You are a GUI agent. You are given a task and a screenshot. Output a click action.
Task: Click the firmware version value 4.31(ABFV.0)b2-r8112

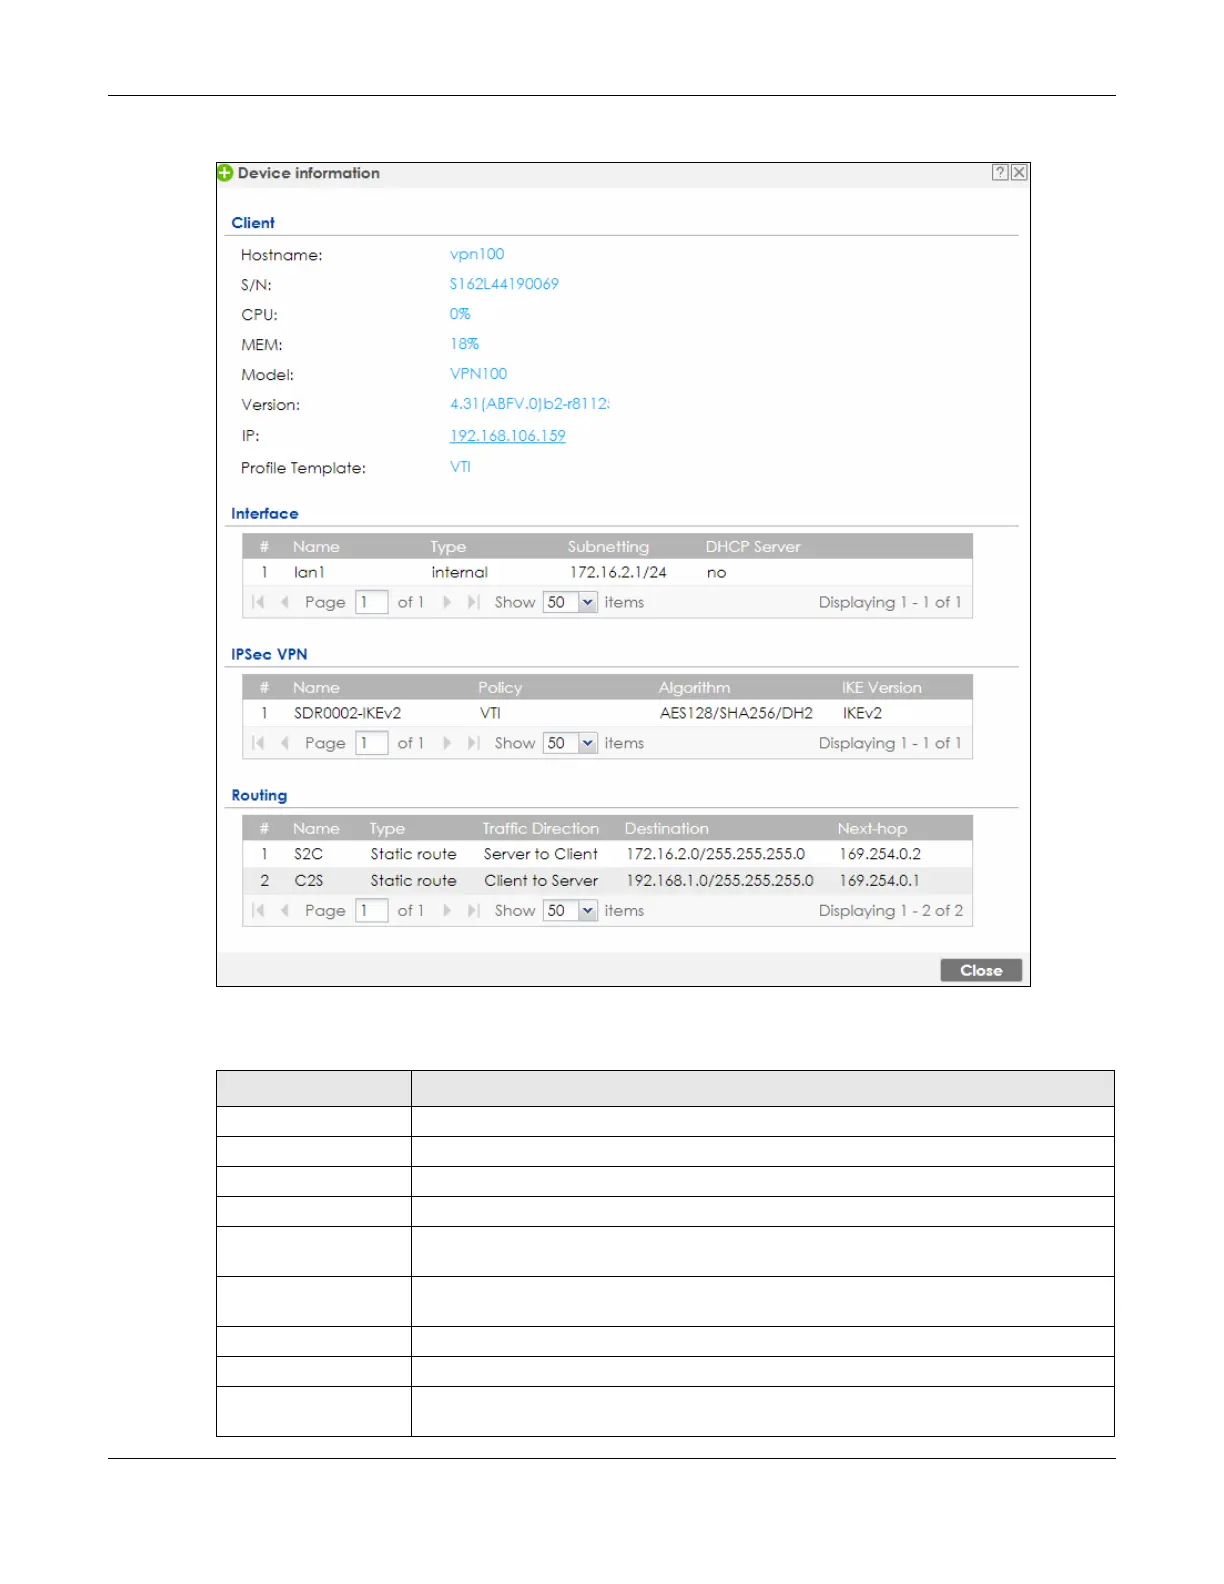529,404
